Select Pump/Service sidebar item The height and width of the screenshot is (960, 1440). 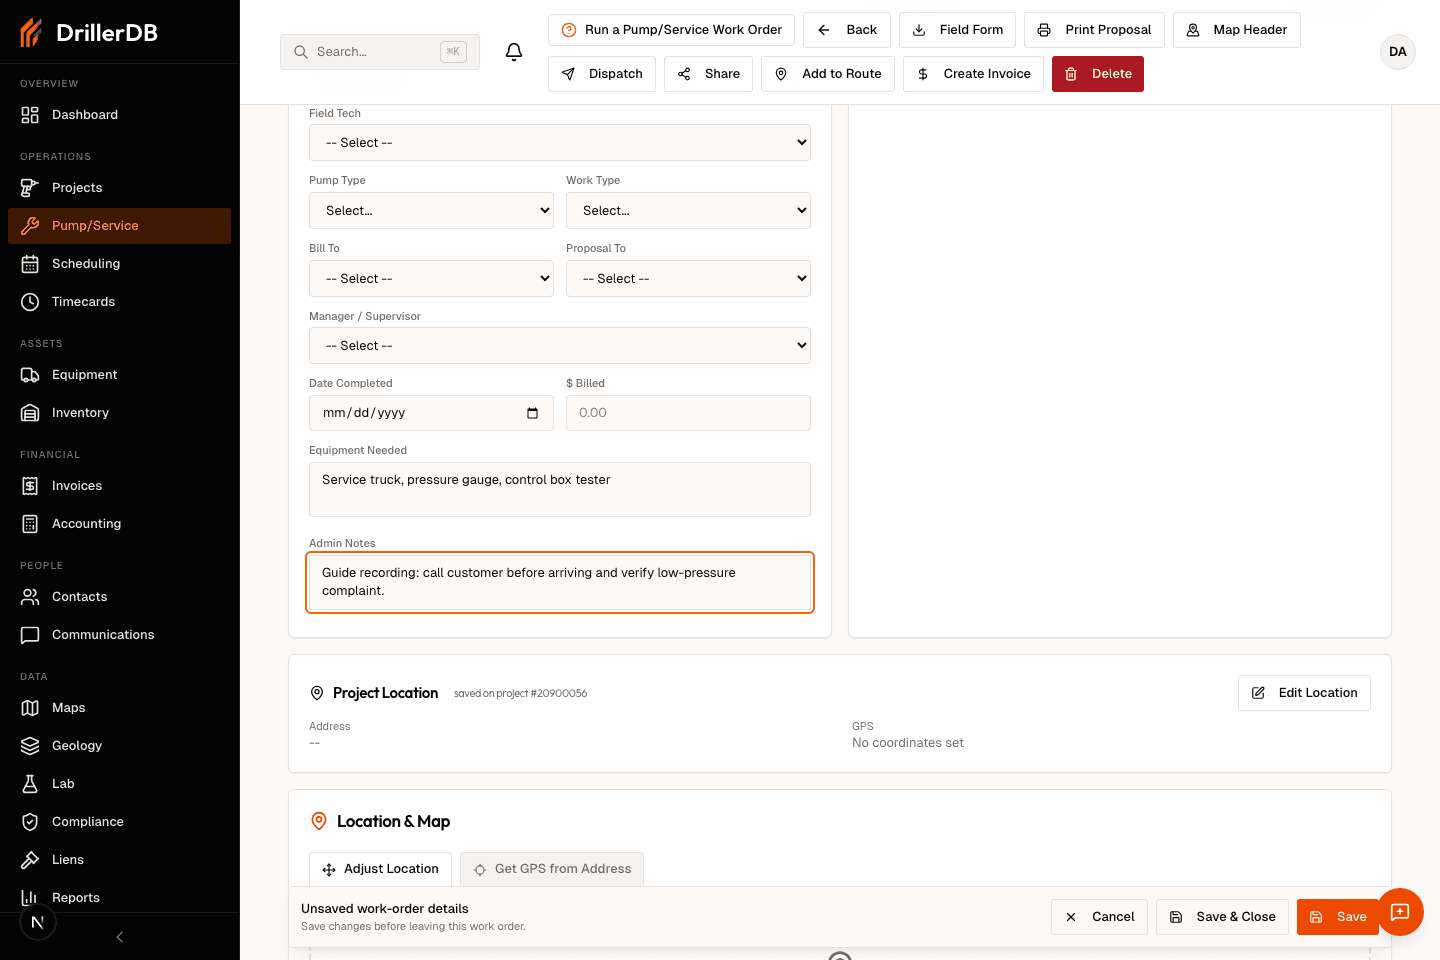coord(119,226)
